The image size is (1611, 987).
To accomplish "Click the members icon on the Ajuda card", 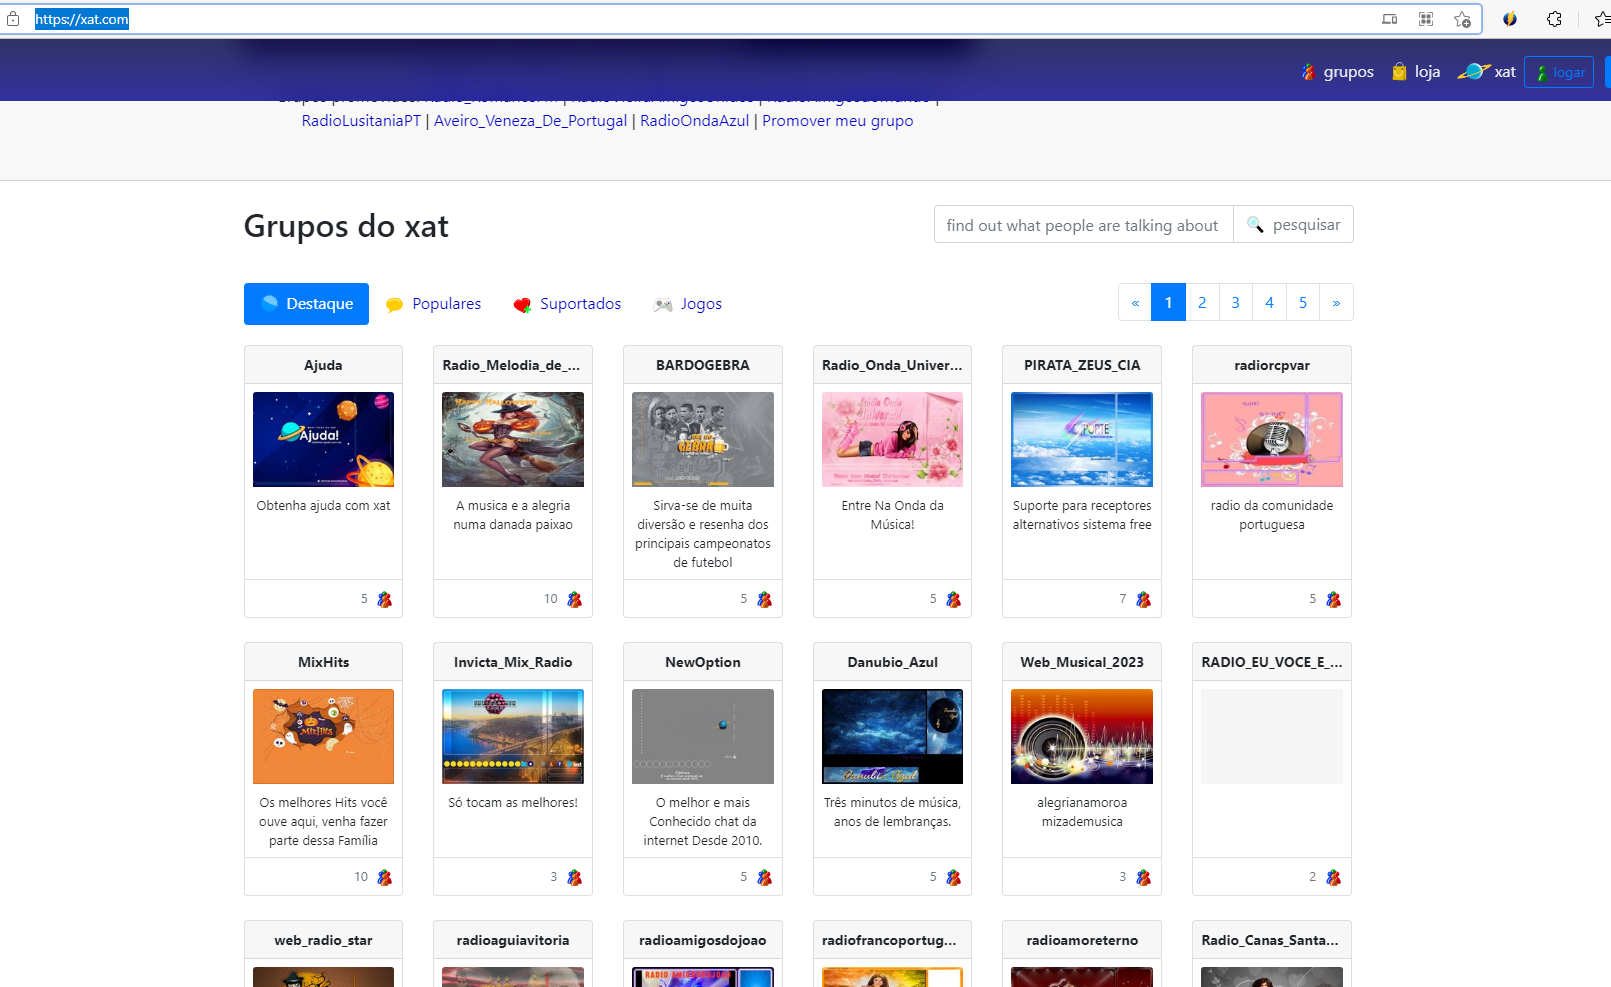I will click(x=383, y=598).
